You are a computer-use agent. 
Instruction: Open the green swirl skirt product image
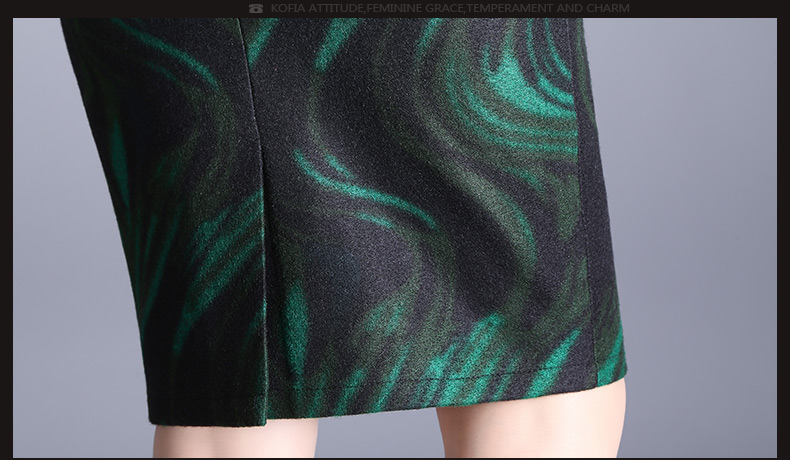coord(394,238)
